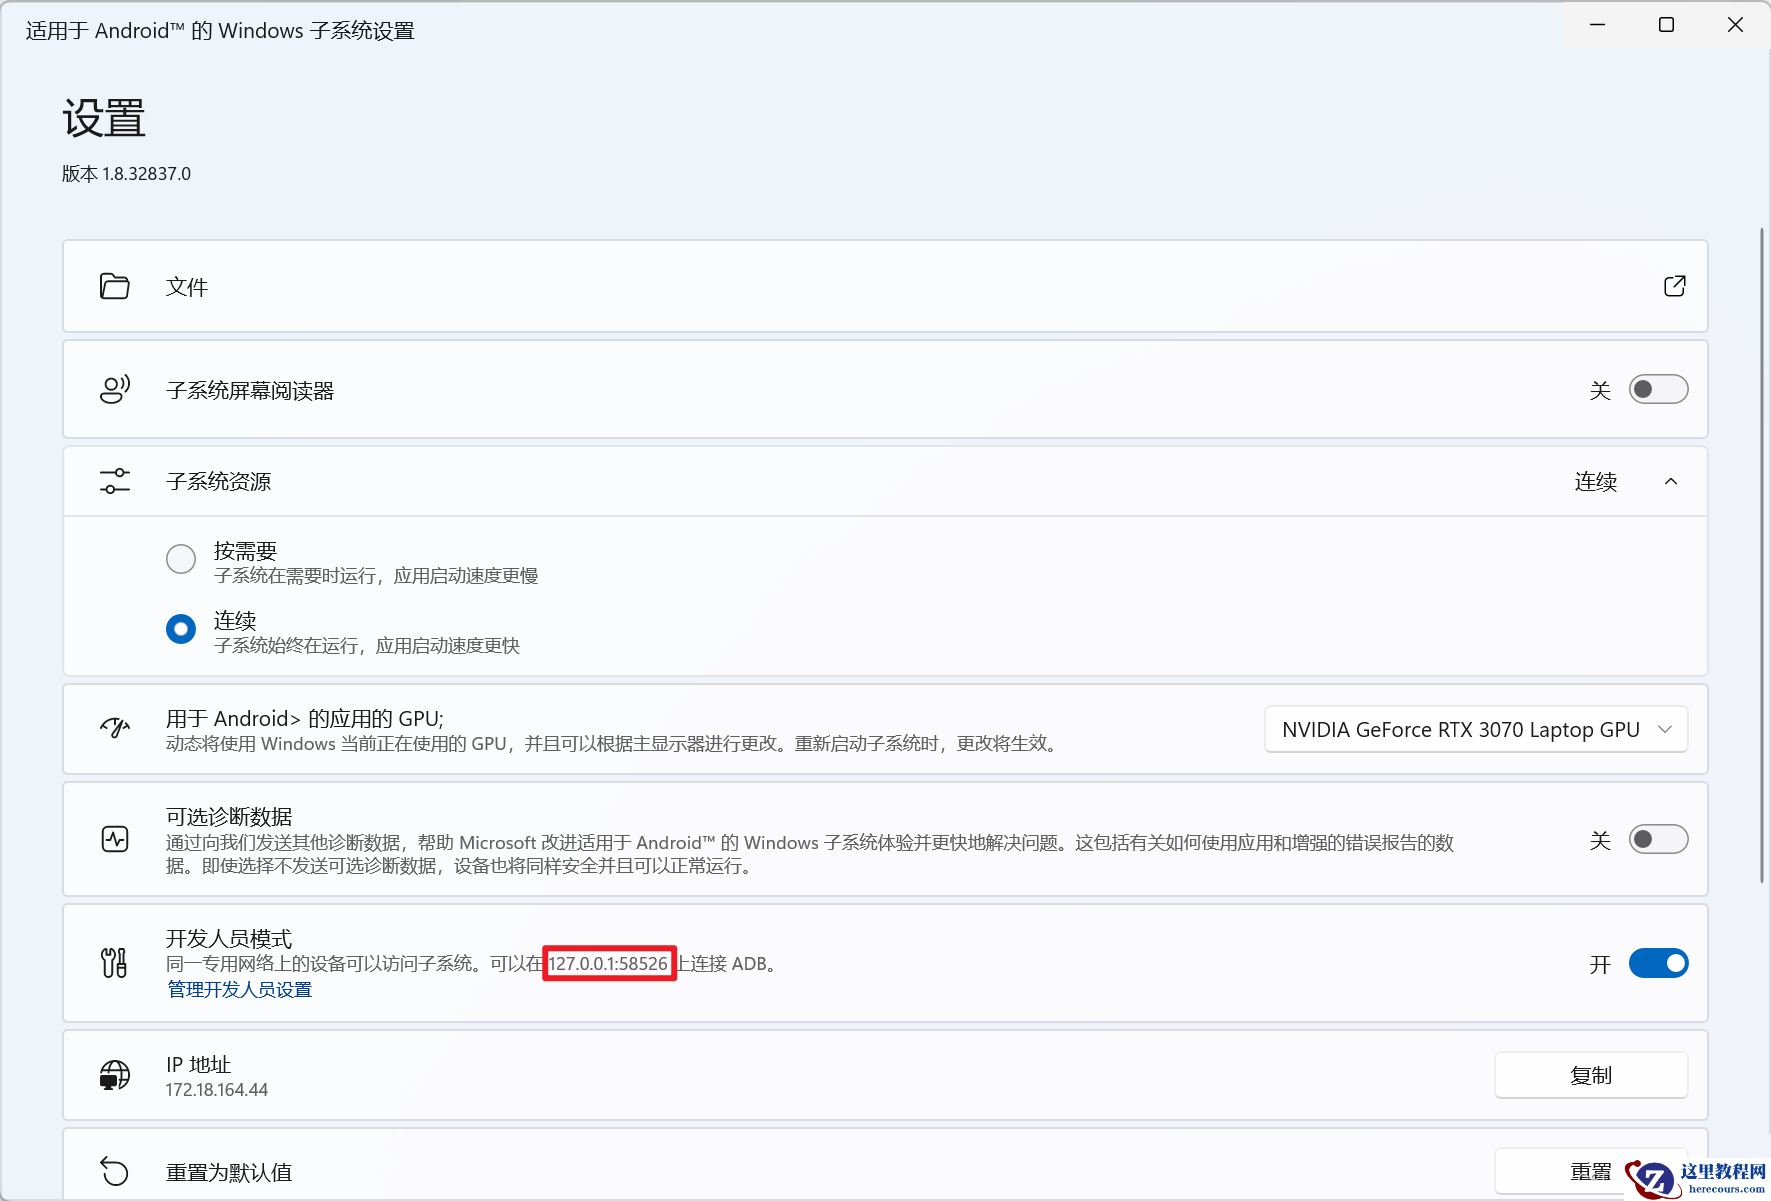Viewport: 1771px width, 1201px height.
Task: Collapse the 子系统资源 section
Action: pos(1670,481)
